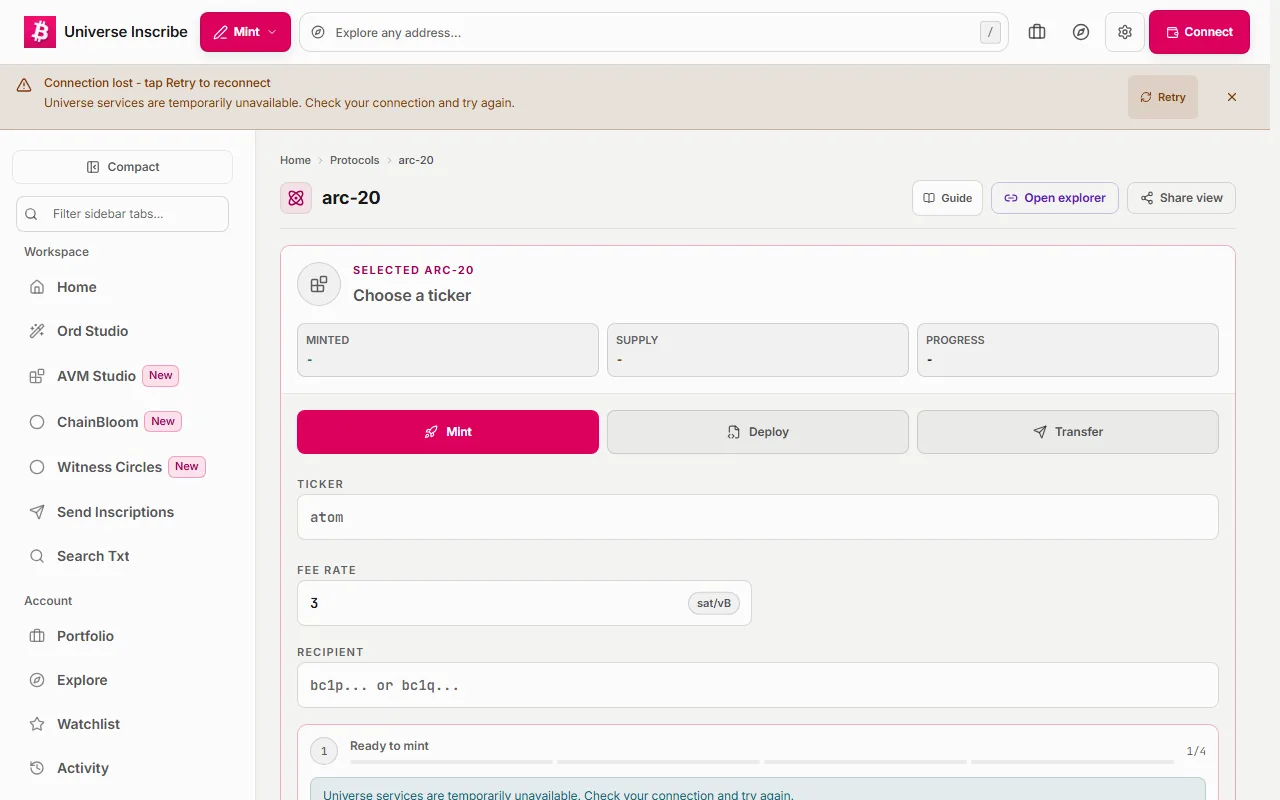Image resolution: width=1280 pixels, height=800 pixels.
Task: Click the Fee Rate input field
Action: coord(524,603)
